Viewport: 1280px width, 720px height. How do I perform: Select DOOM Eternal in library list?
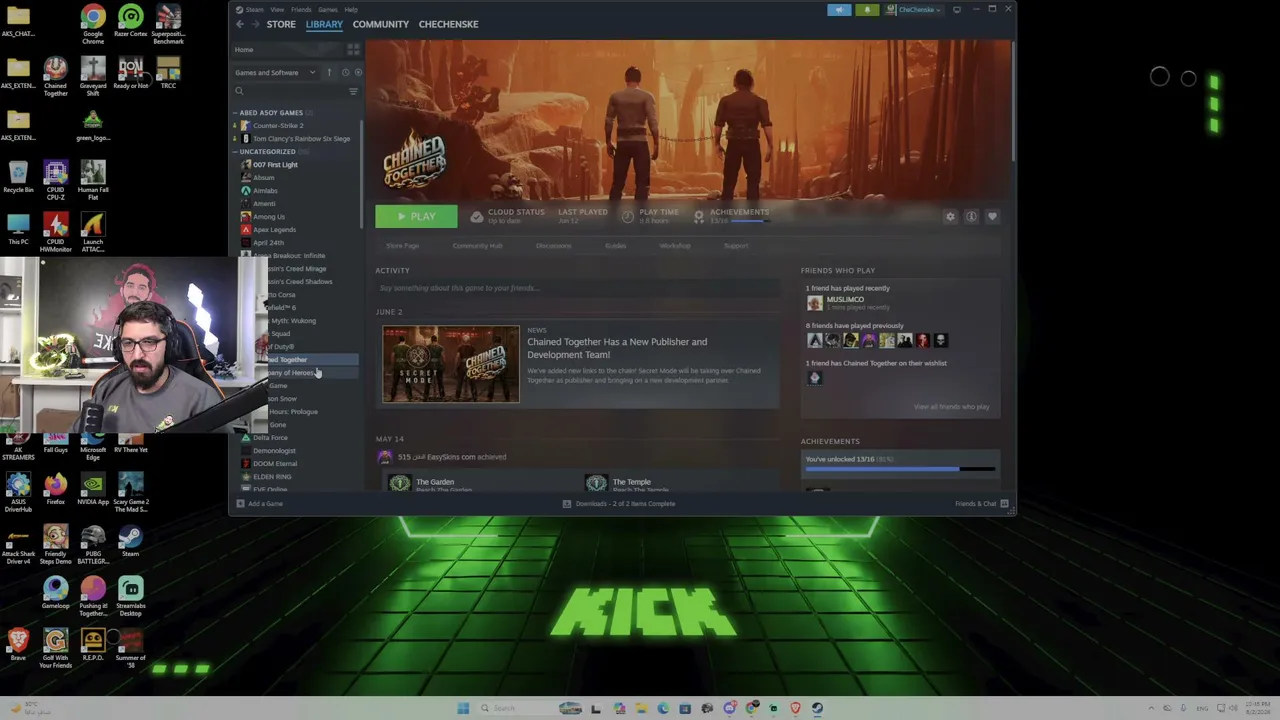(x=268, y=464)
